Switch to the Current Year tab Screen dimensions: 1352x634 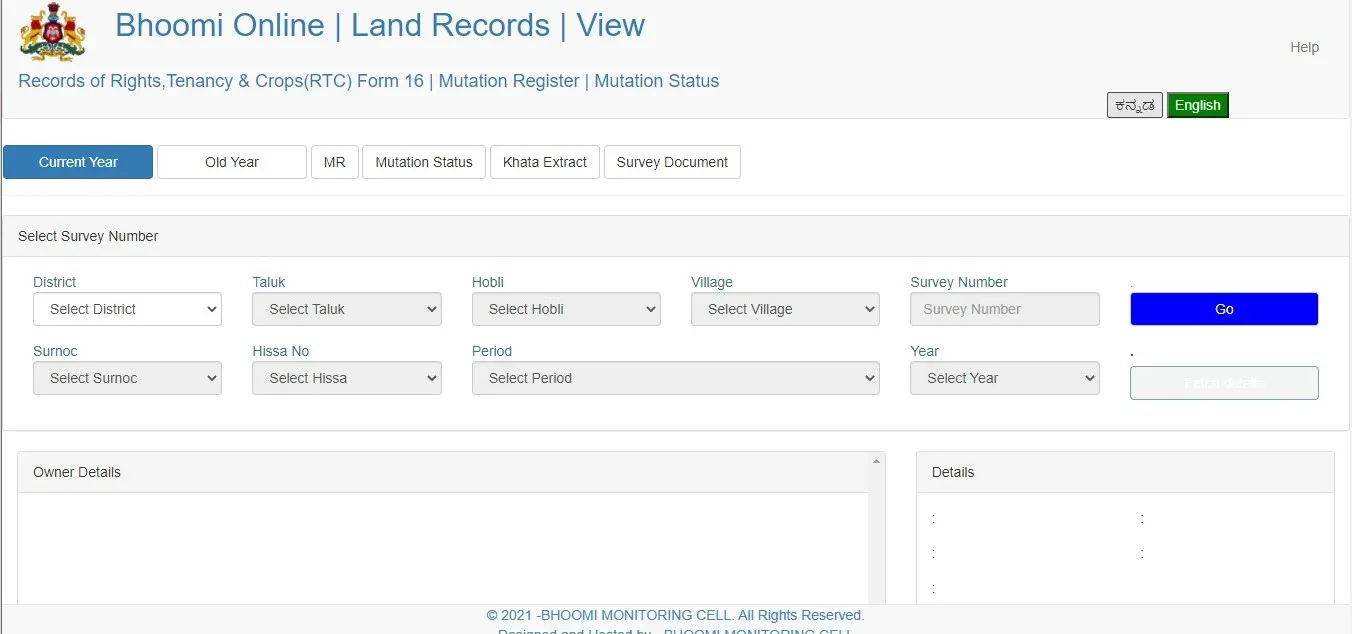(x=78, y=162)
